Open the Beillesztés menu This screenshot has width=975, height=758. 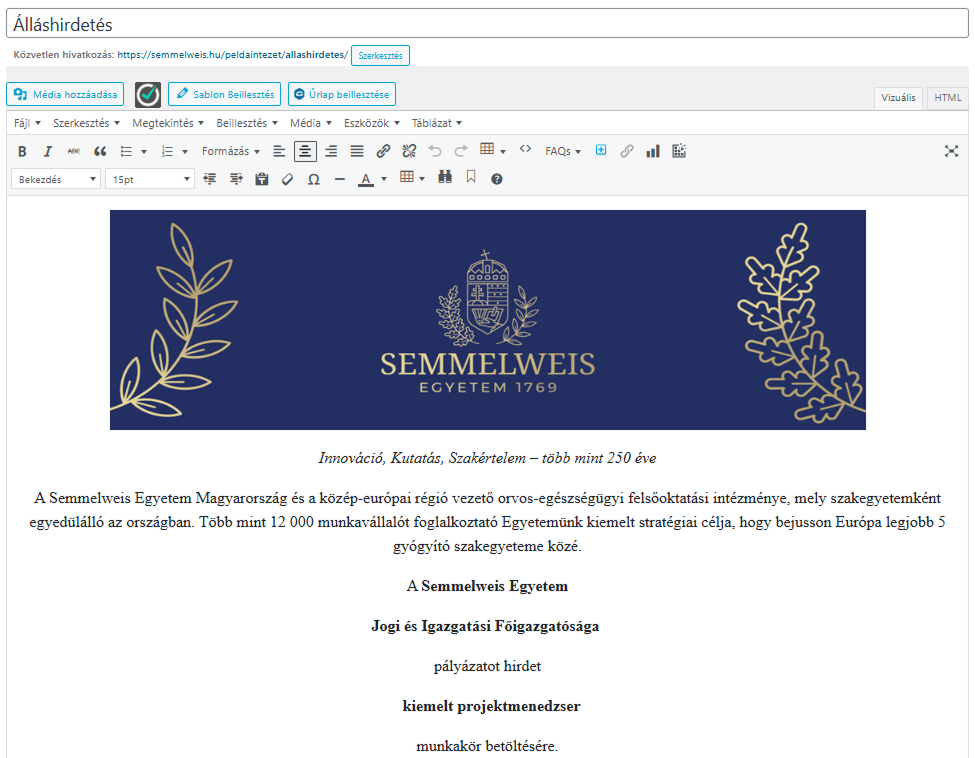[x=247, y=123]
